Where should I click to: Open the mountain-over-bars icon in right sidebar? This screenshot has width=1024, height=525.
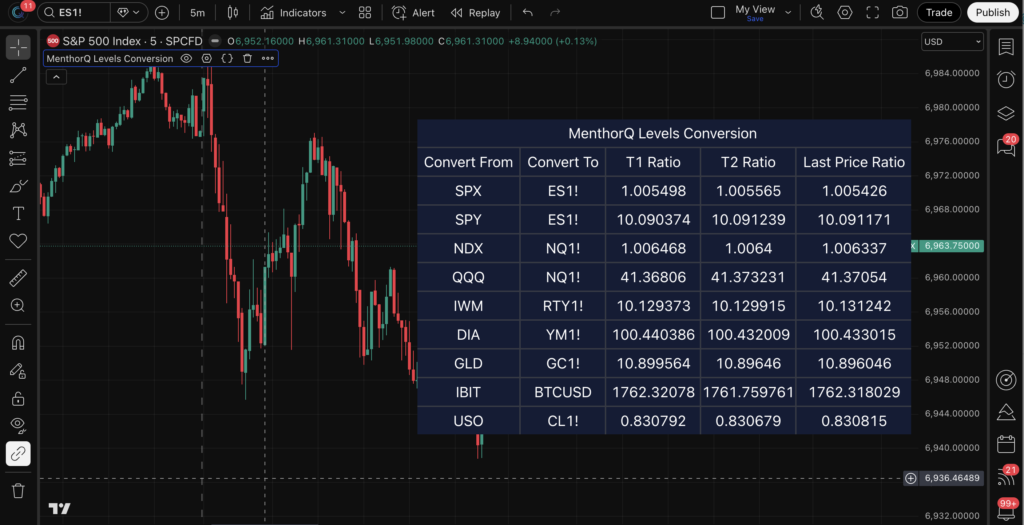pos(1006,412)
